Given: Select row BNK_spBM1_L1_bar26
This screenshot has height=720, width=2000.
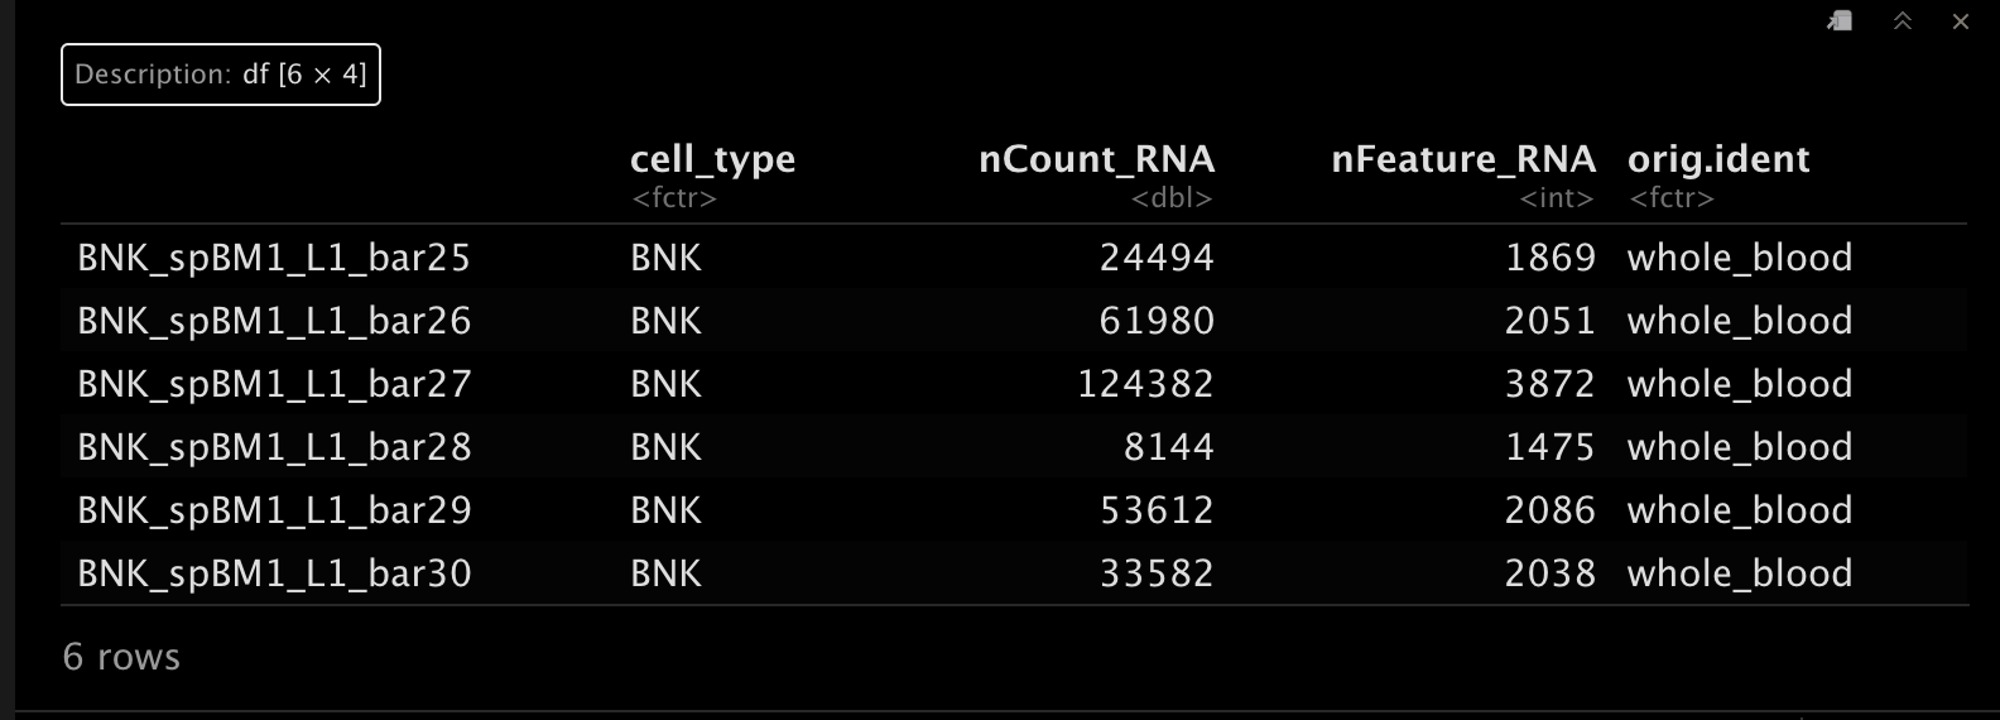Looking at the screenshot, I should (x=1014, y=320).
